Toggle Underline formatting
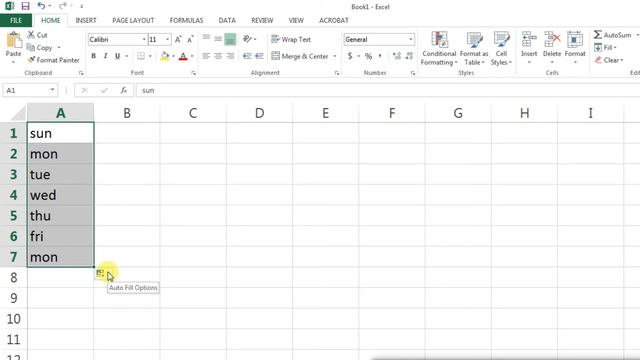The height and width of the screenshot is (360, 640). click(118, 56)
